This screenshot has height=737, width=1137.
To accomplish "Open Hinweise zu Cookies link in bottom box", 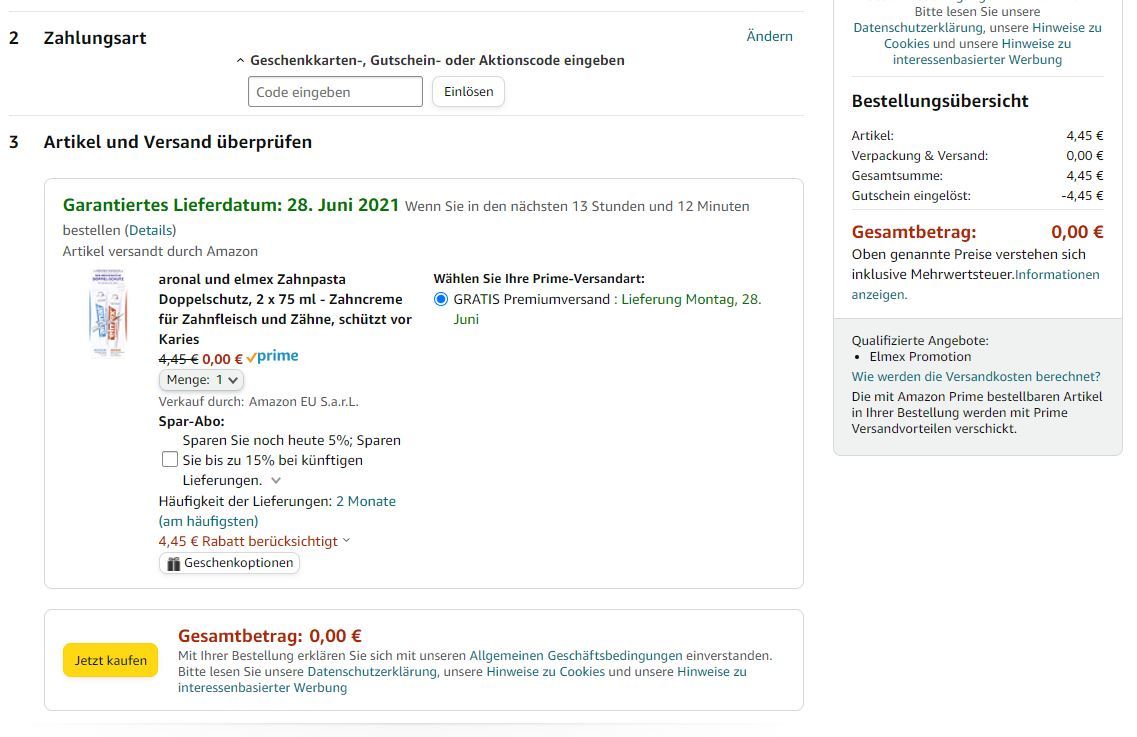I will click(545, 672).
